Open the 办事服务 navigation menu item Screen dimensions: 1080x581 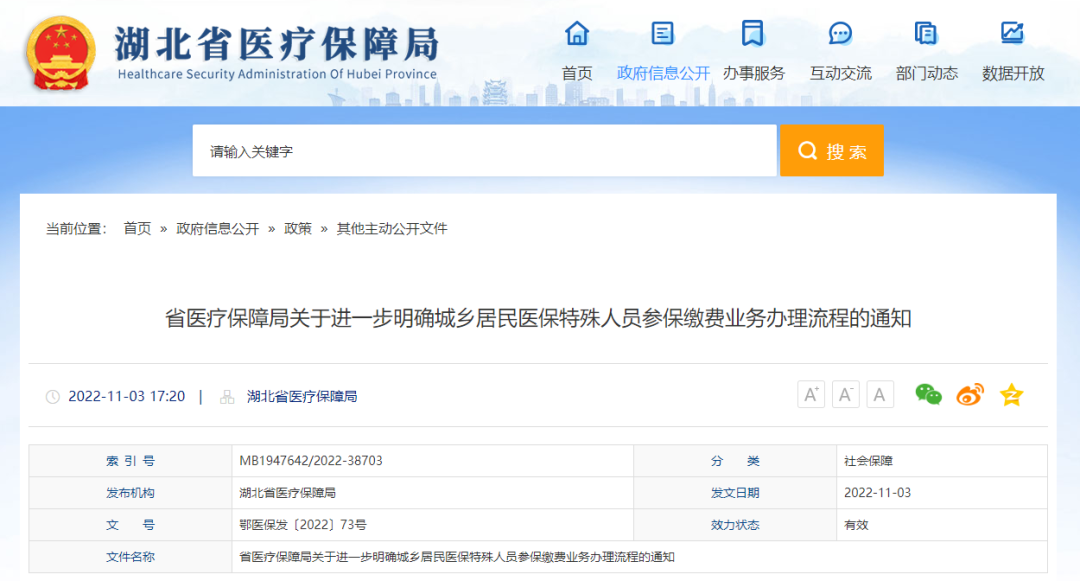pyautogui.click(x=754, y=73)
